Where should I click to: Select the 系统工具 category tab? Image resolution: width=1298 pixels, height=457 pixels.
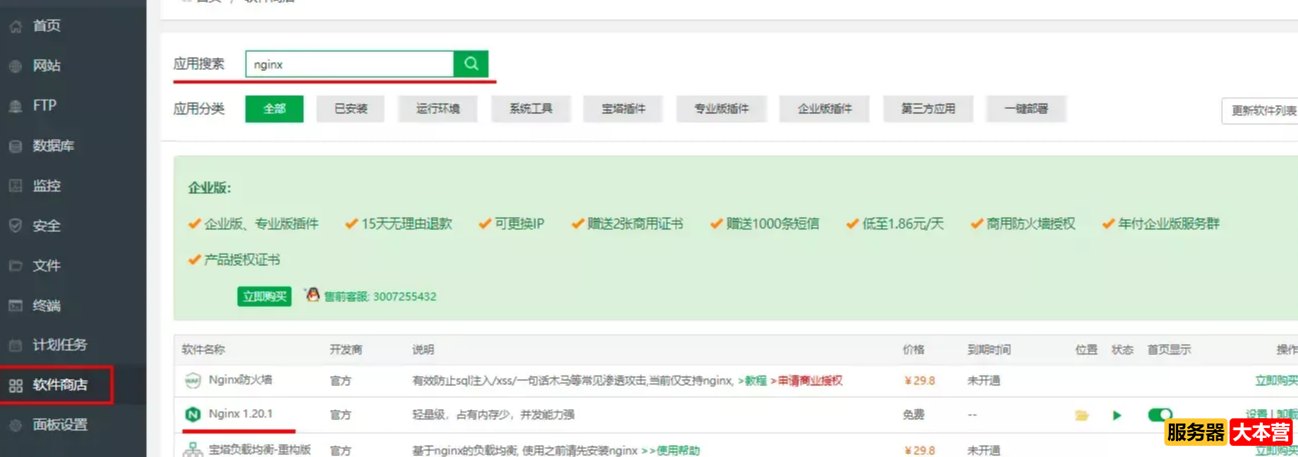coord(530,109)
